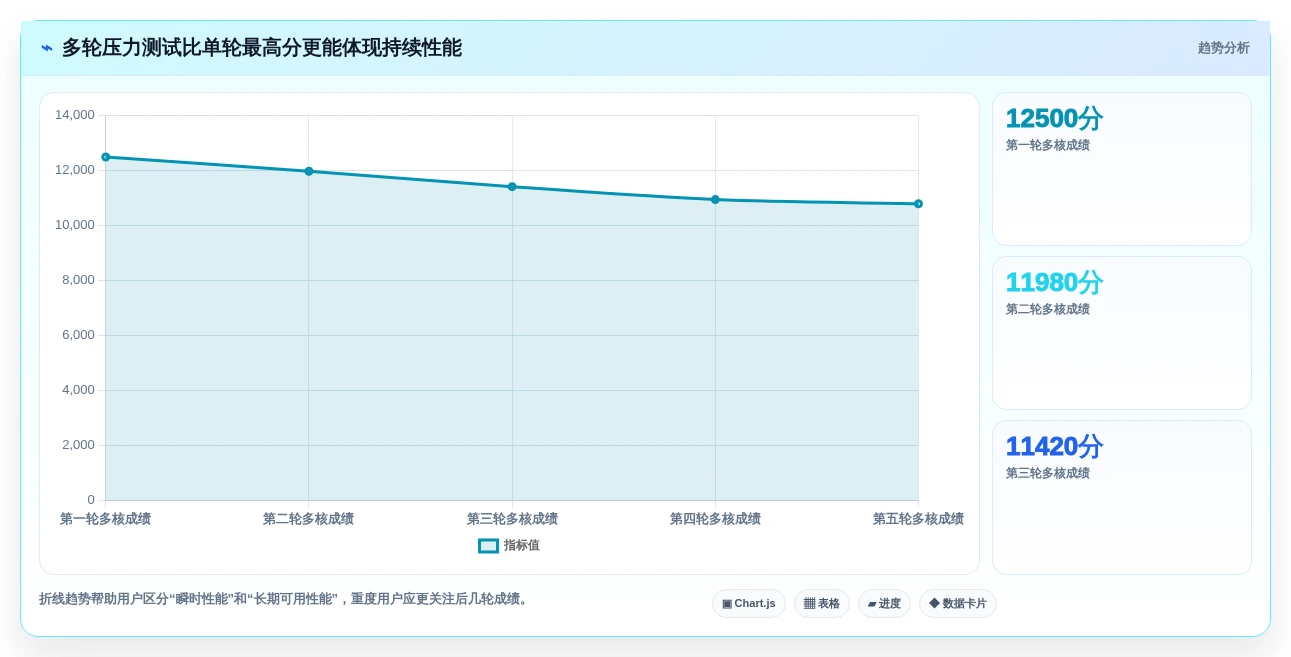Click 第一轮多核成绩 caption in first card
The height and width of the screenshot is (657, 1291).
pyautogui.click(x=1048, y=146)
